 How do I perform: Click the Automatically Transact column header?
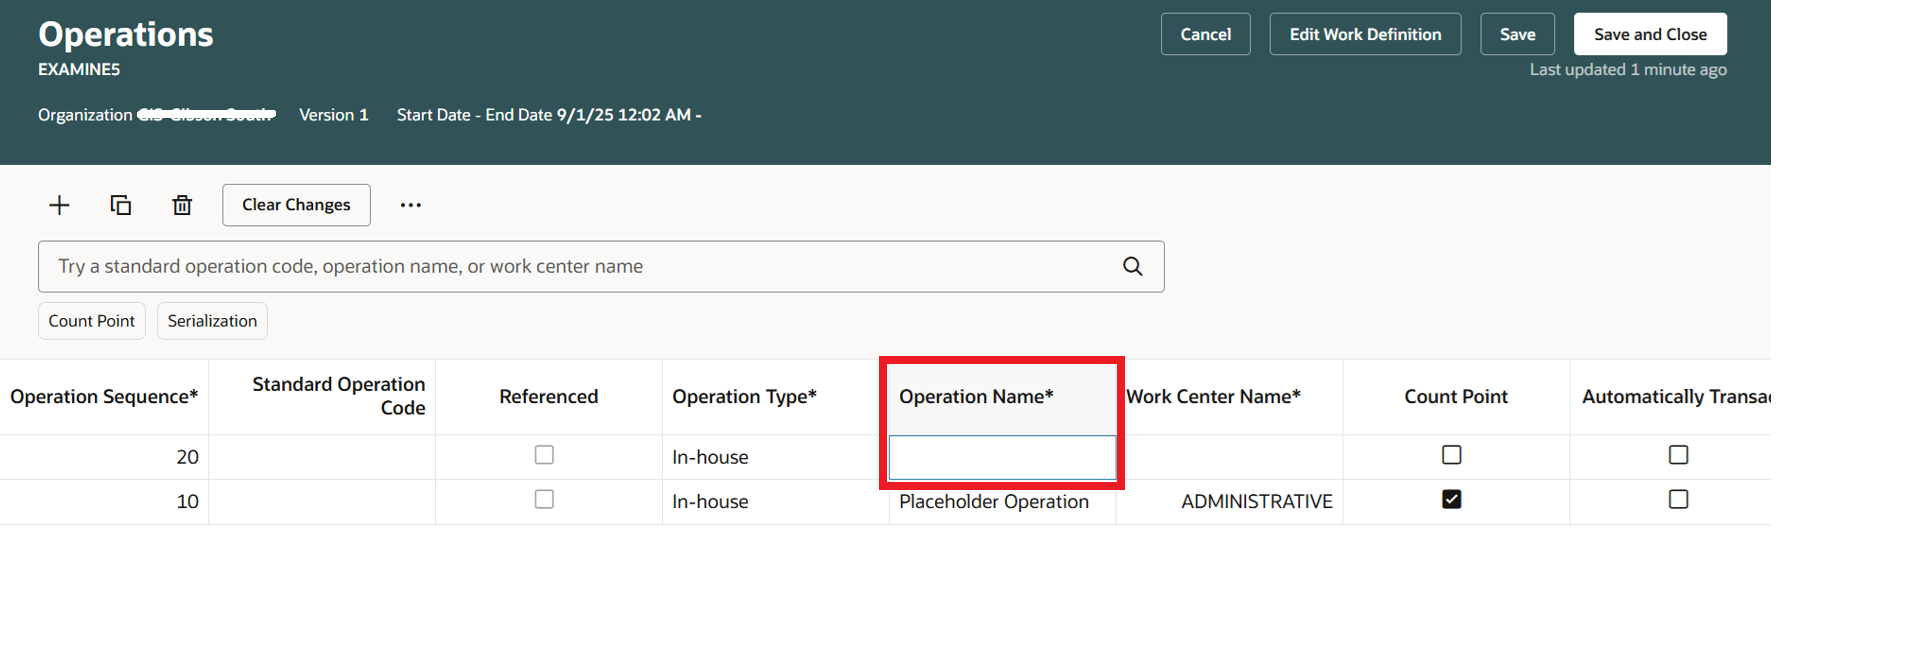pos(1670,397)
